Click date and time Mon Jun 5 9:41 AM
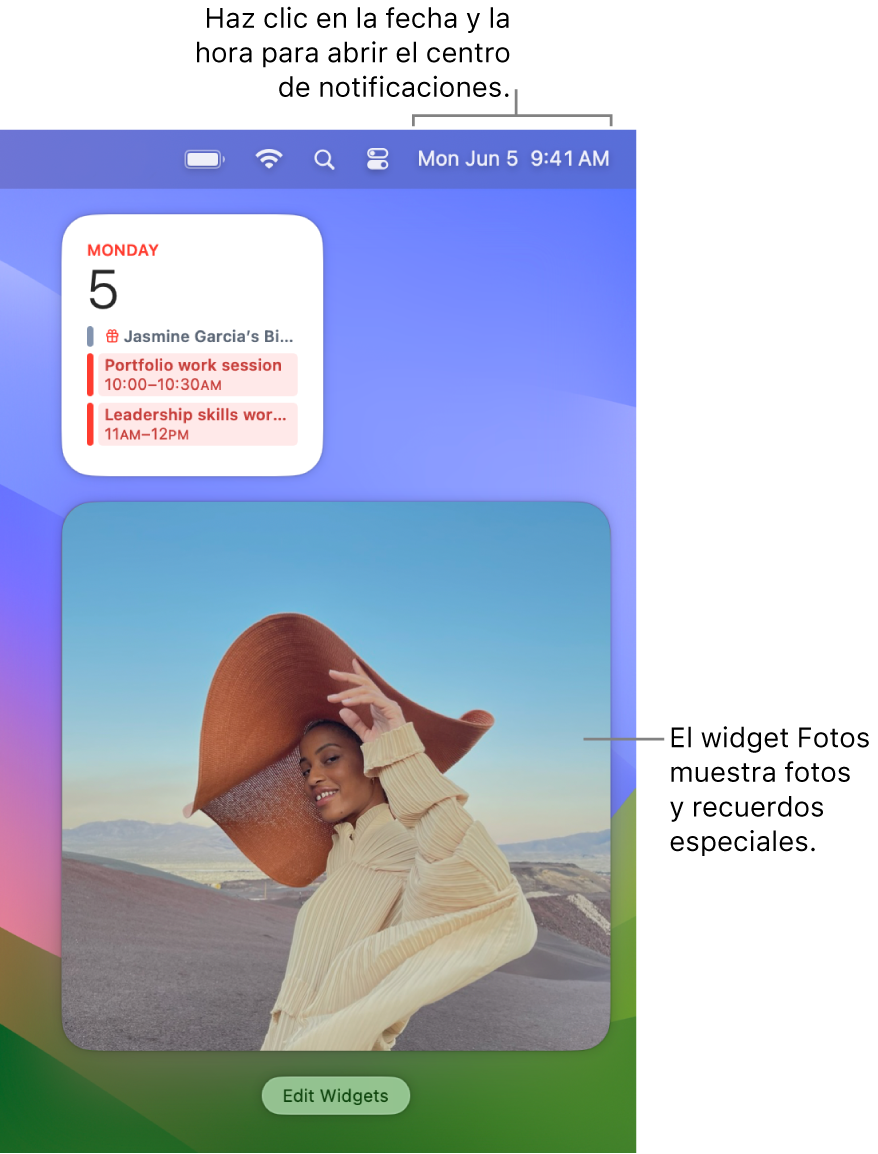Image resolution: width=878 pixels, height=1154 pixels. click(514, 159)
